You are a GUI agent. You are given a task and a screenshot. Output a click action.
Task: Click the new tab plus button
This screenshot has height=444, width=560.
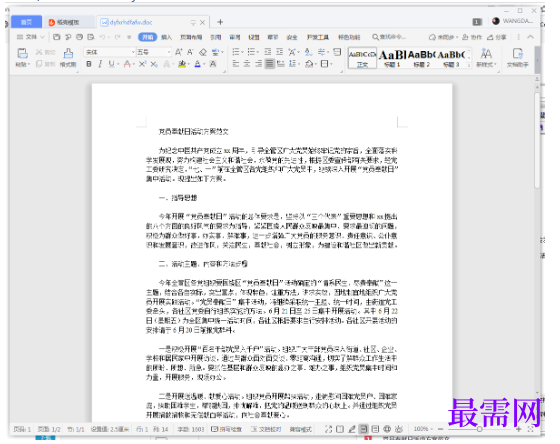coord(220,22)
